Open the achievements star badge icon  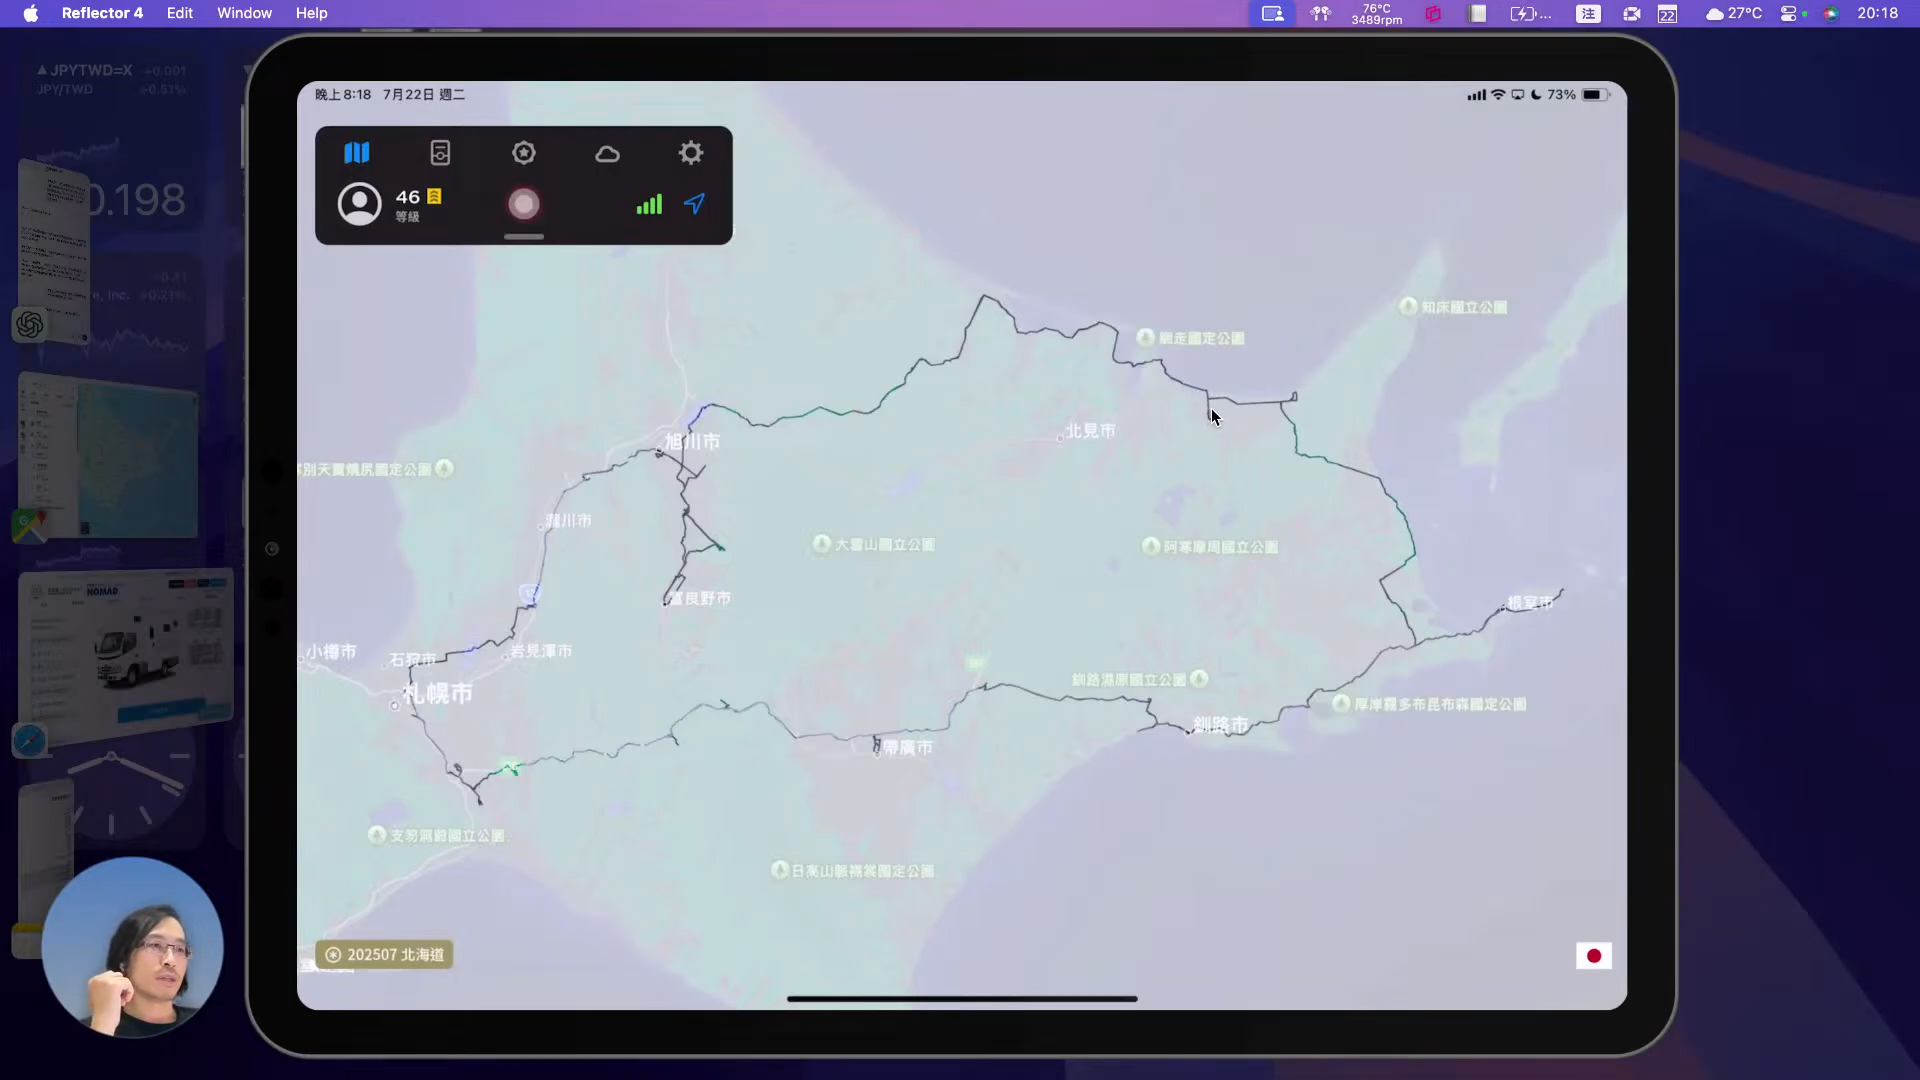click(524, 153)
